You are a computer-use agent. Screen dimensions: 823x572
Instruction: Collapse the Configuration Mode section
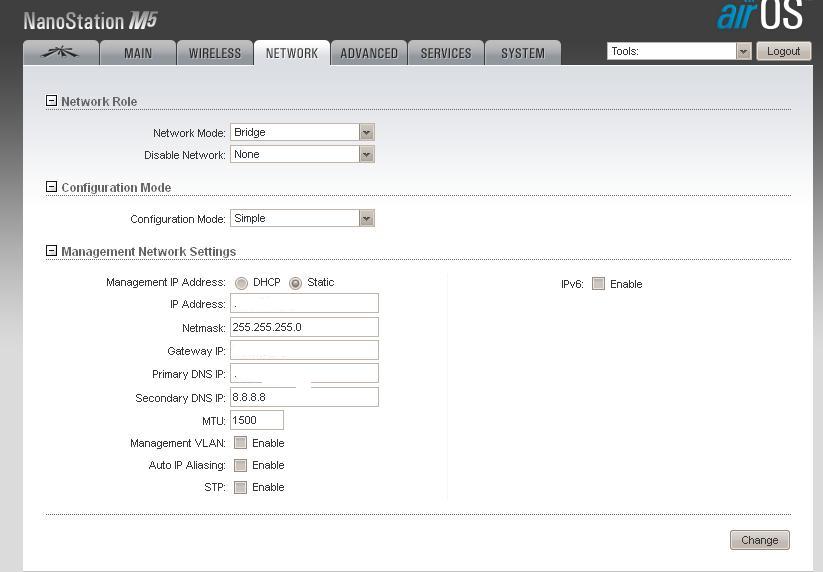click(51, 187)
